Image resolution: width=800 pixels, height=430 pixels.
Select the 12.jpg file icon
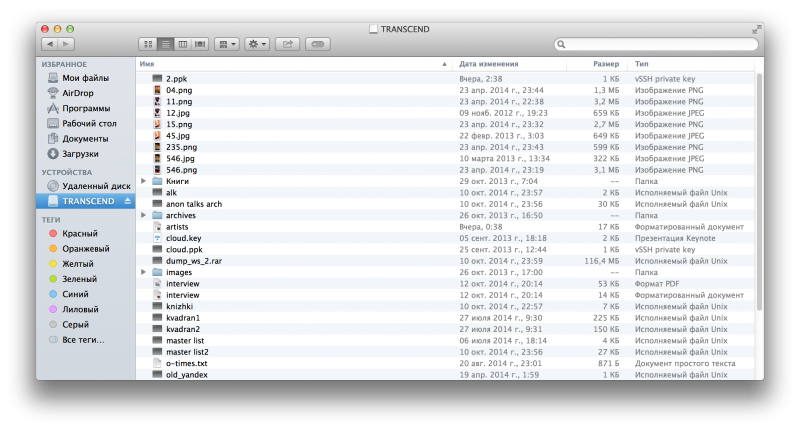[x=157, y=113]
